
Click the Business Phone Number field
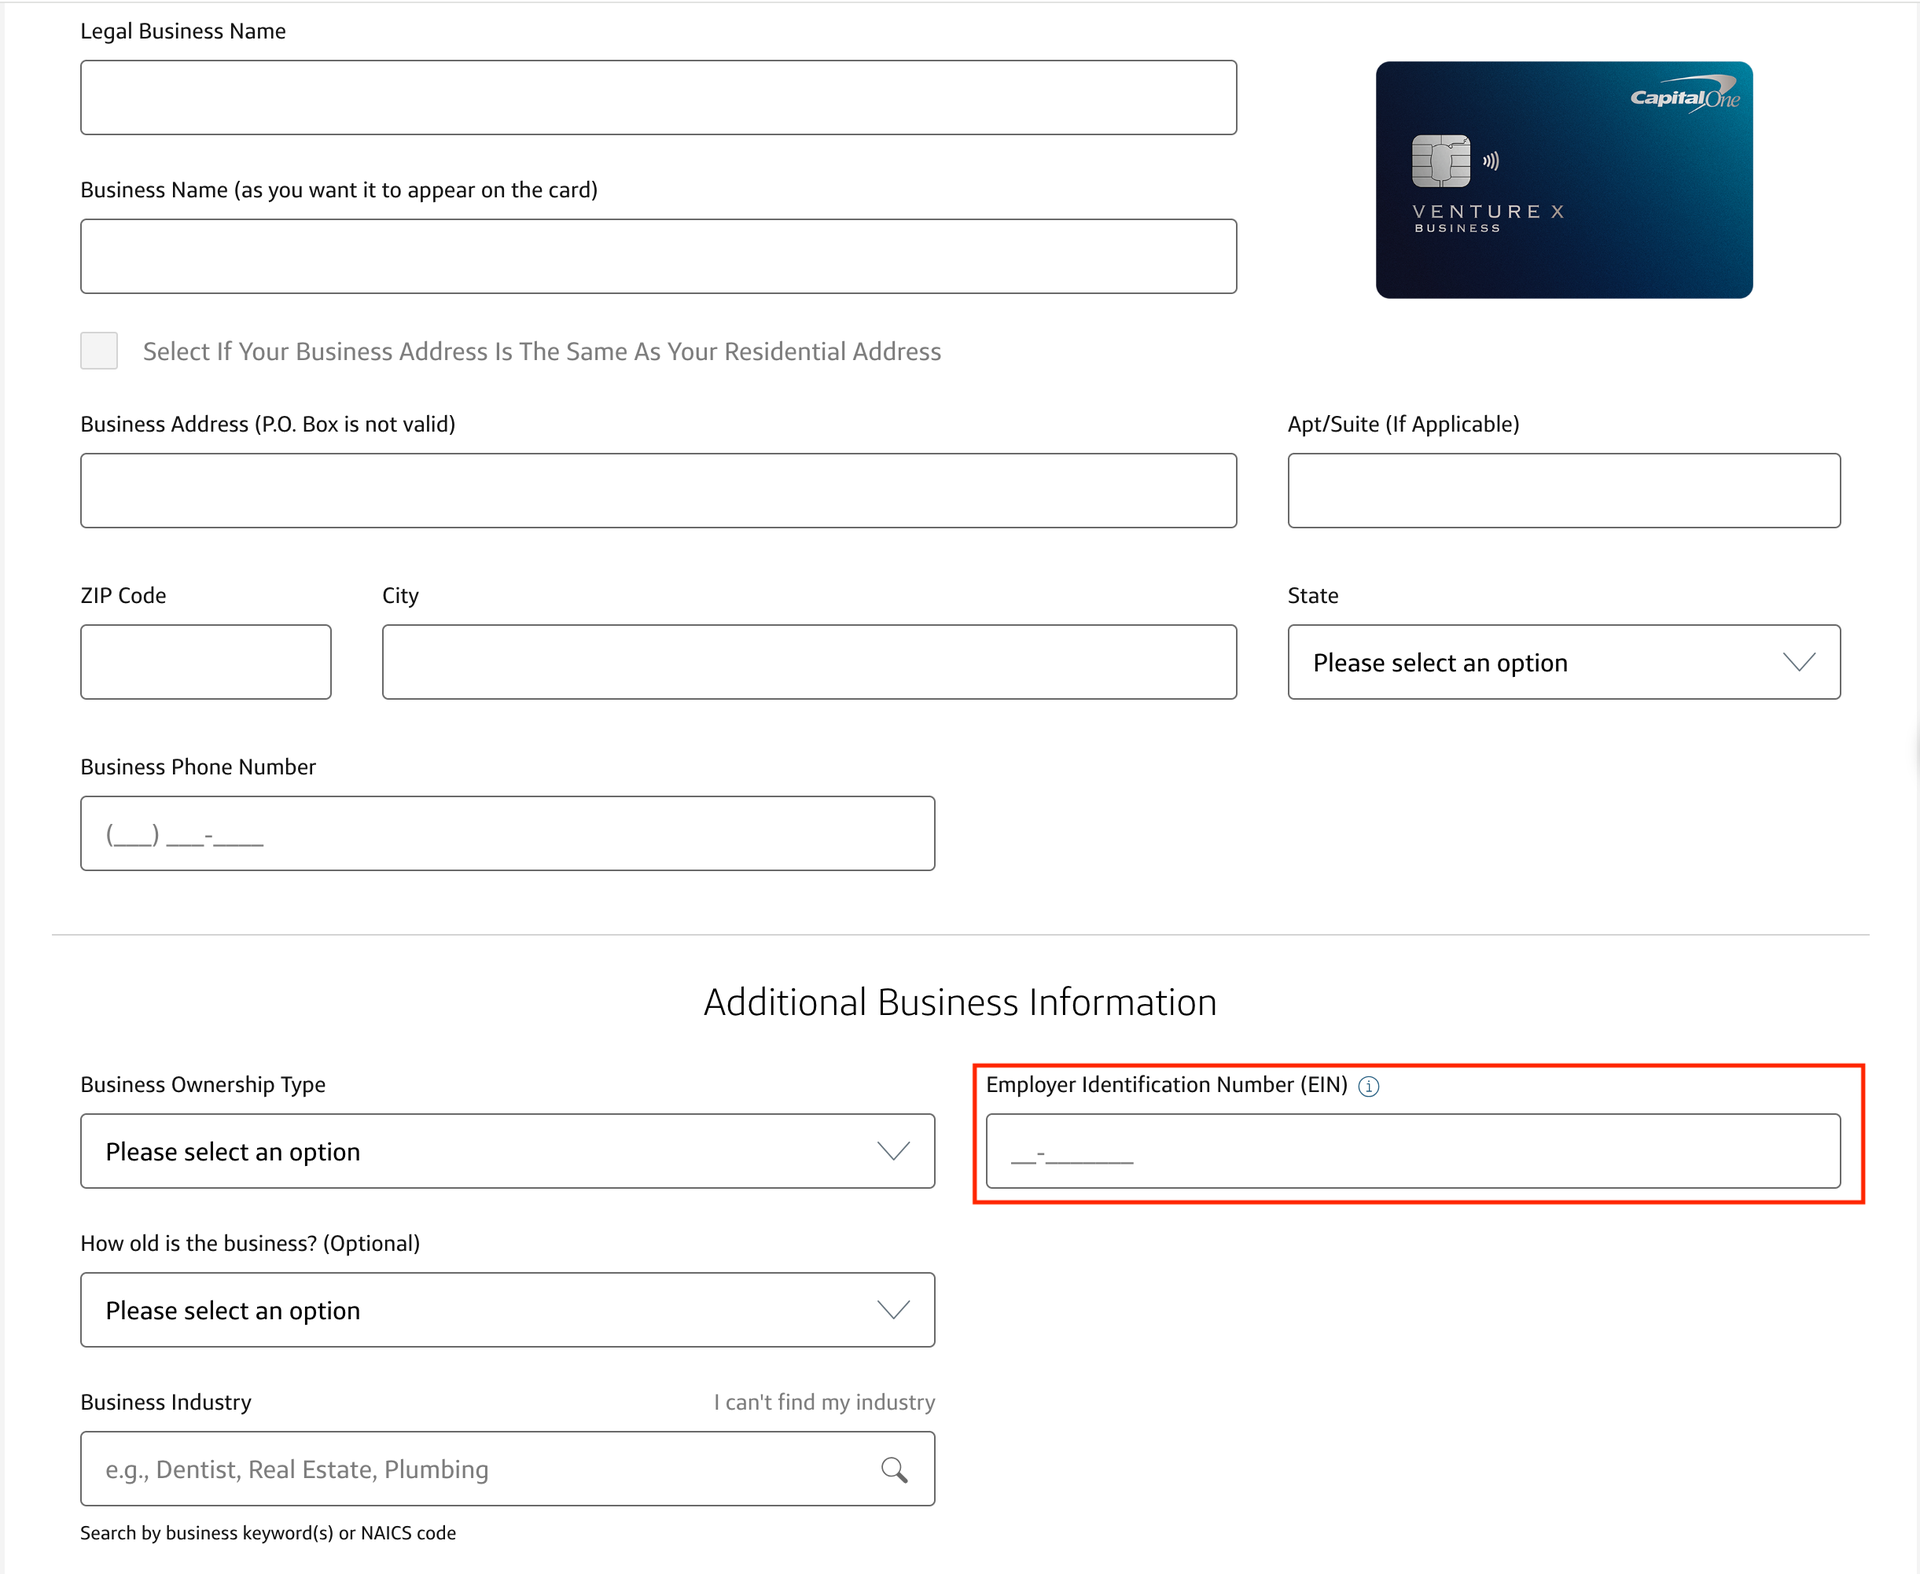pos(507,832)
